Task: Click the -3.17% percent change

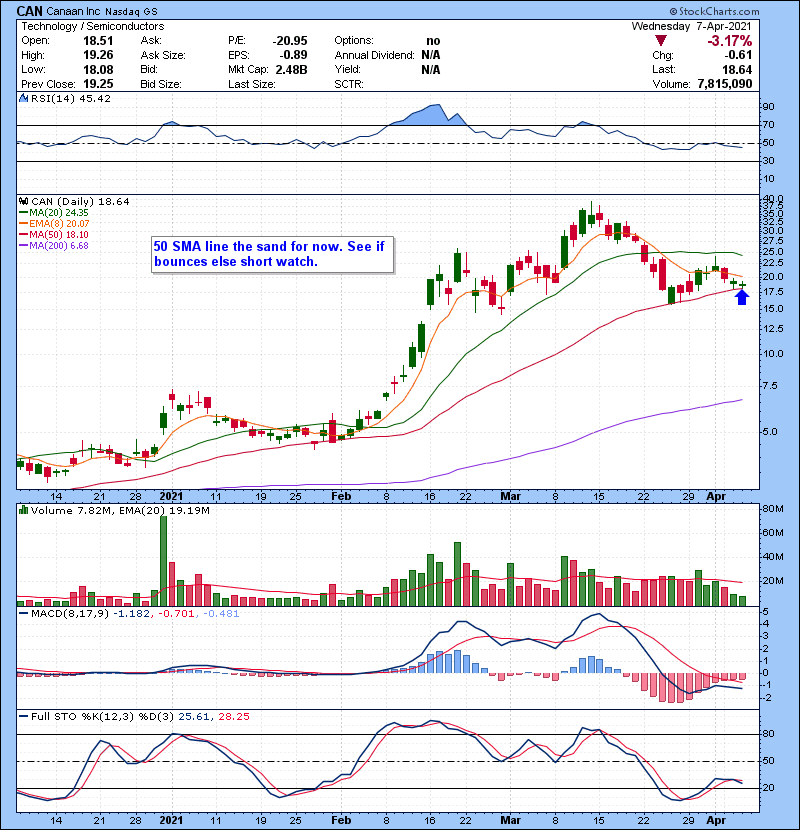Action: (x=730, y=41)
